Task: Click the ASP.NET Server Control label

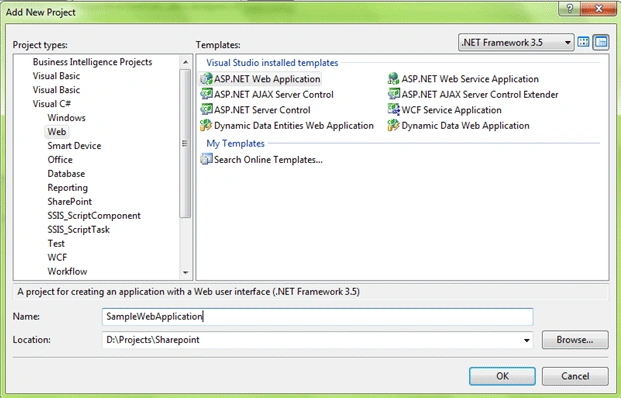Action: (x=262, y=110)
